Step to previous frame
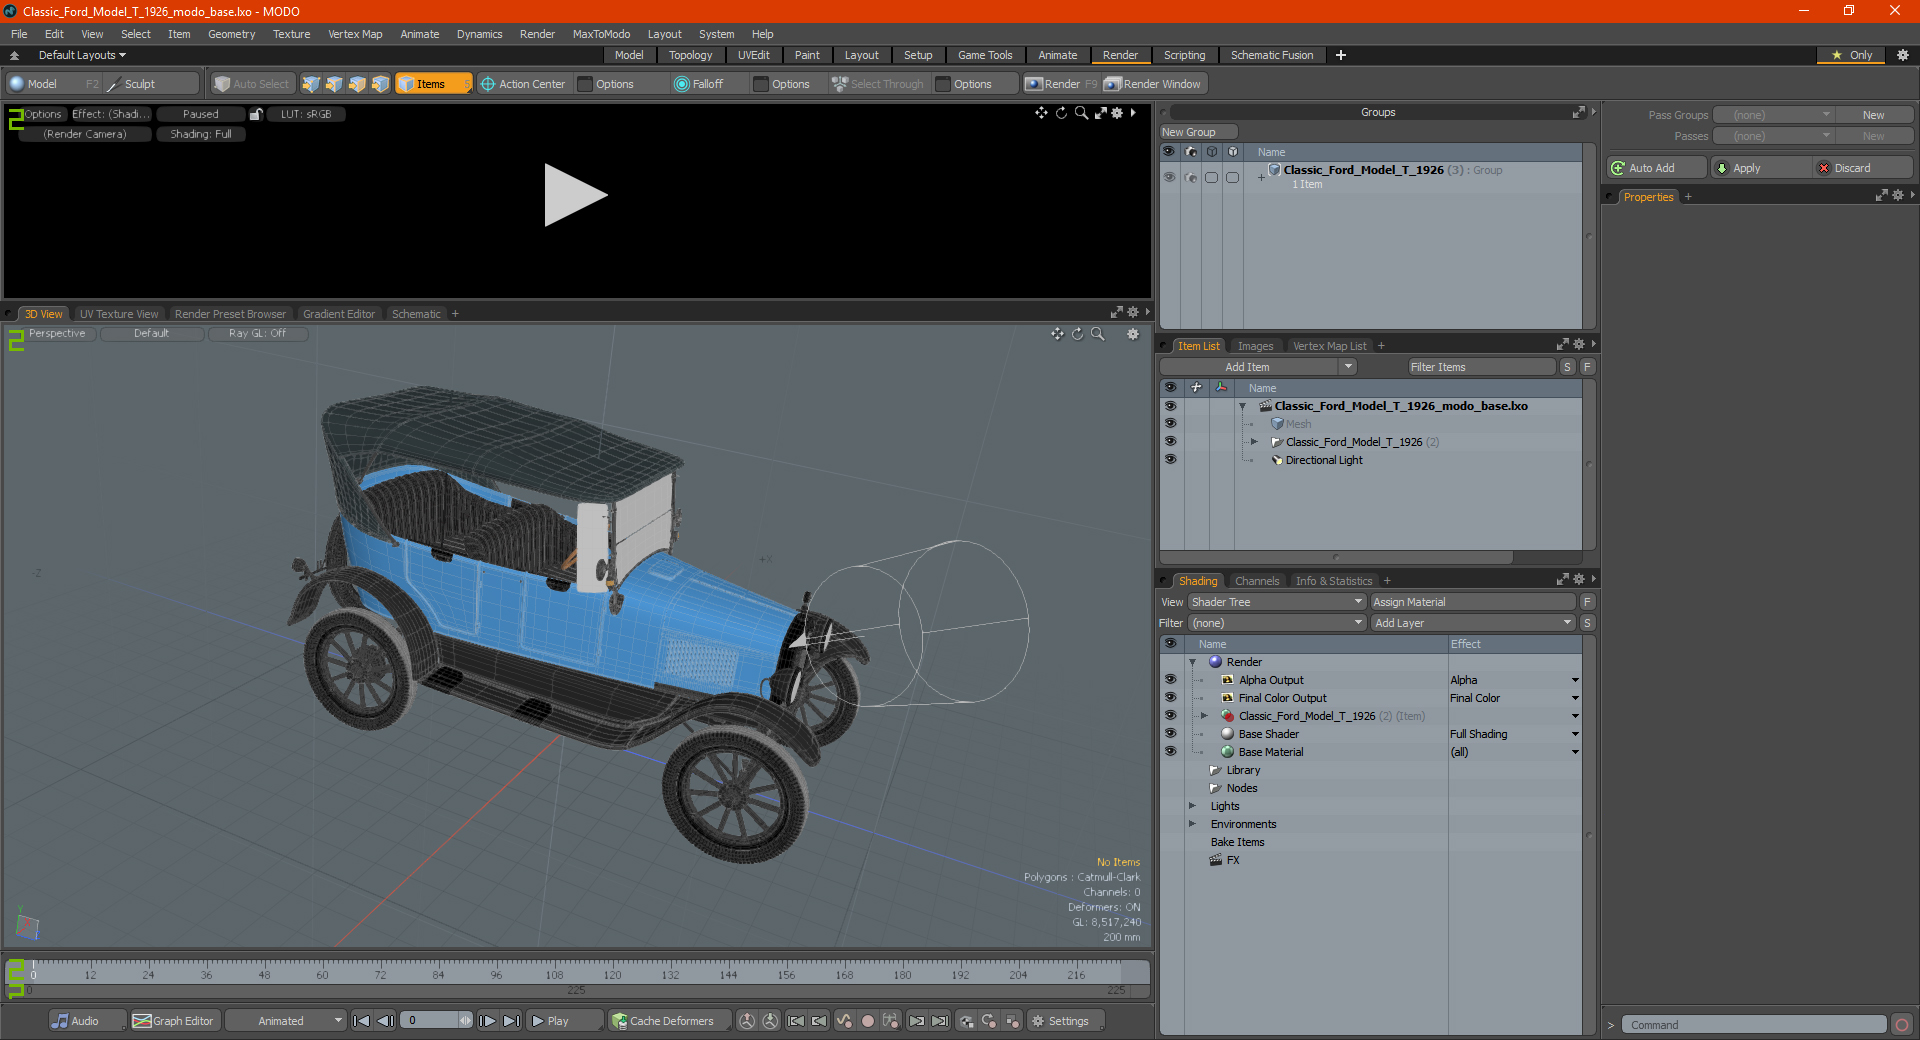 point(385,1021)
